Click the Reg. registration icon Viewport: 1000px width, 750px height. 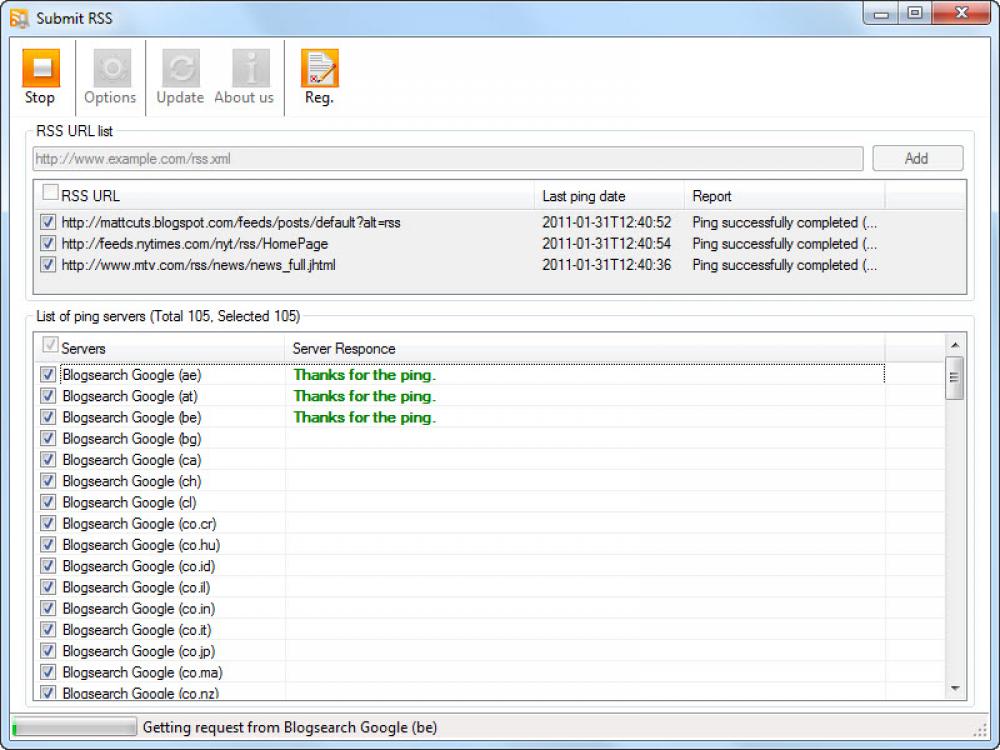[x=319, y=75]
